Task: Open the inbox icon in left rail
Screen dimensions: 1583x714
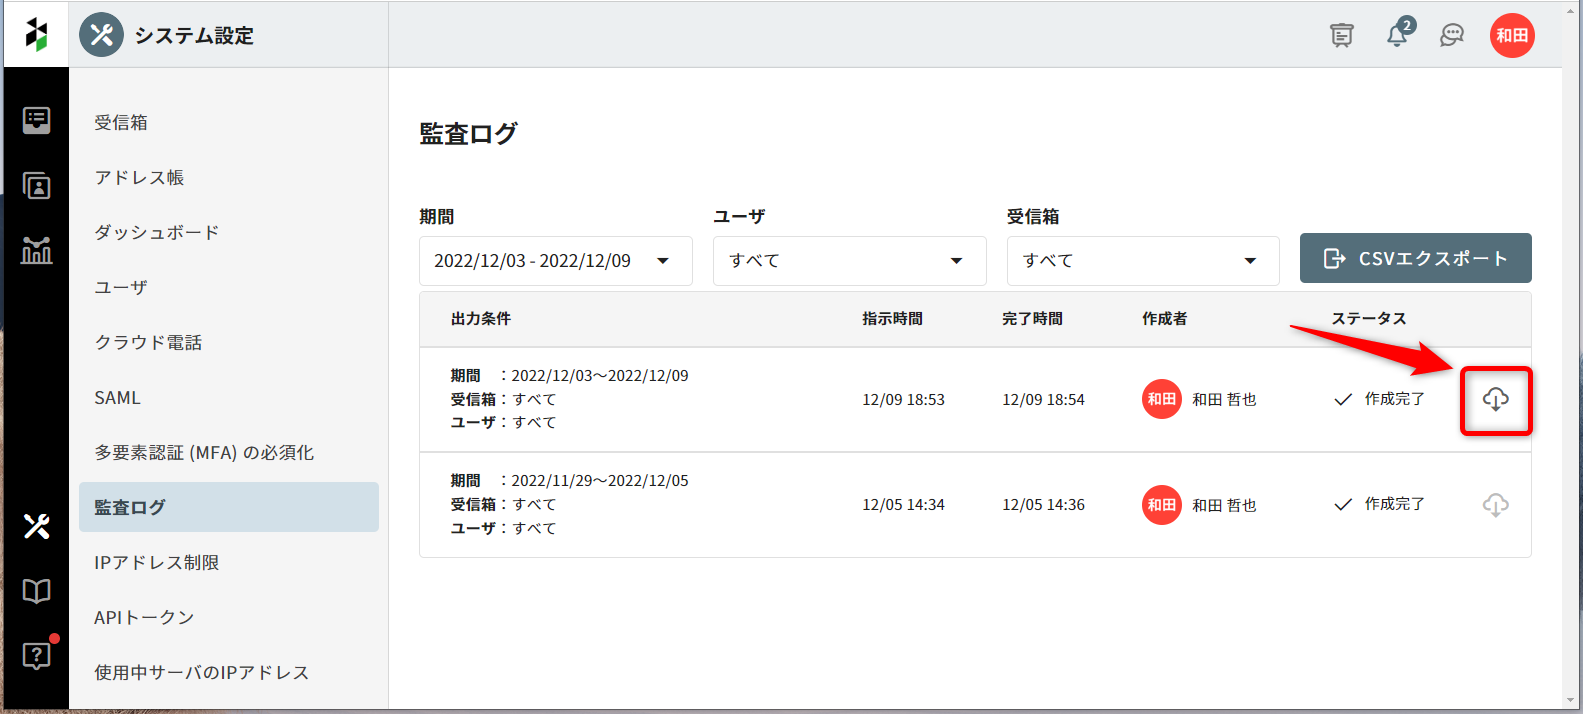Action: 36,121
